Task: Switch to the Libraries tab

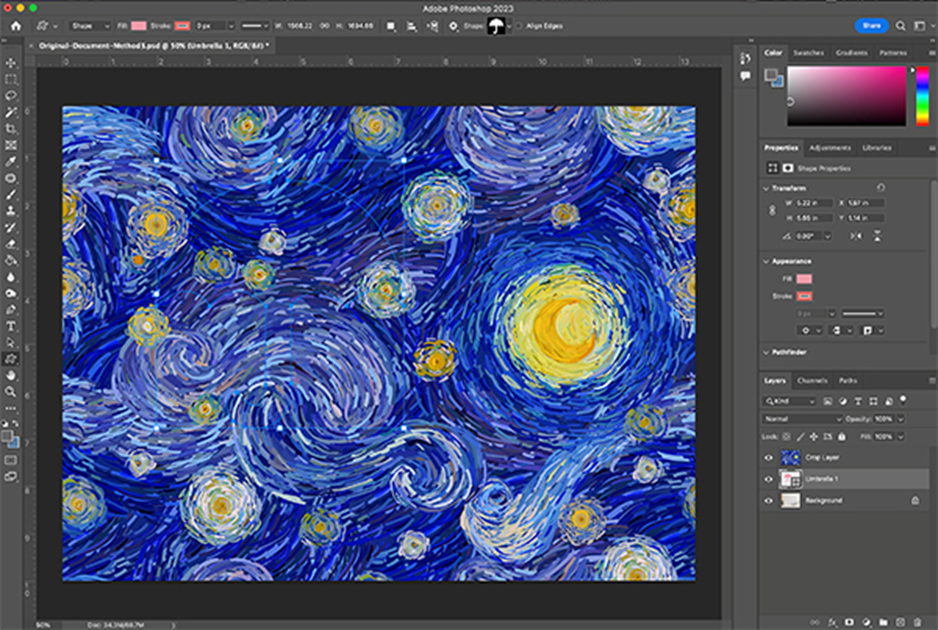Action: click(x=876, y=148)
